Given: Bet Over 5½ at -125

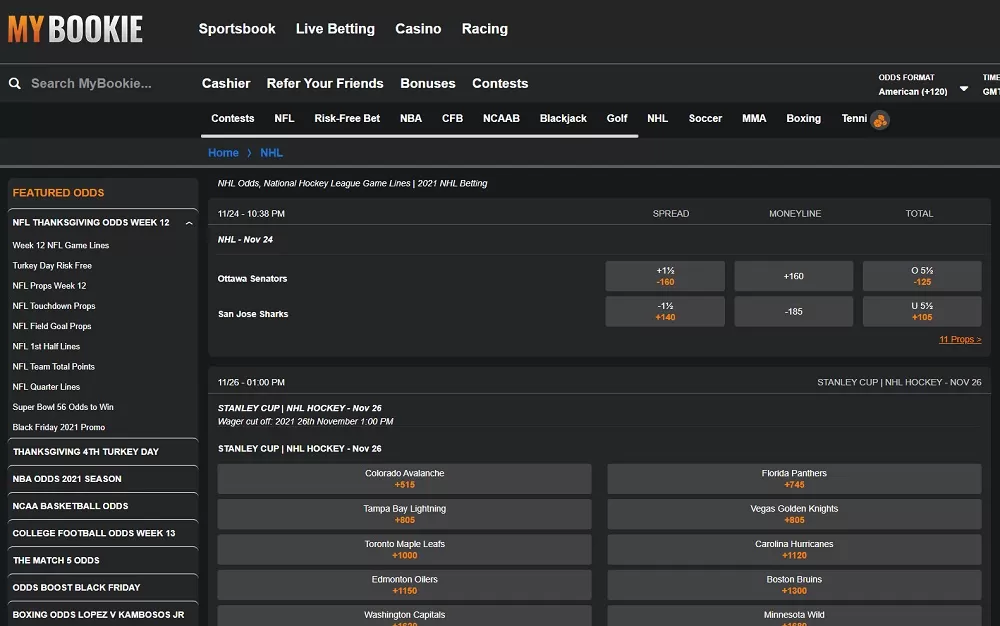Looking at the screenshot, I should [x=922, y=276].
